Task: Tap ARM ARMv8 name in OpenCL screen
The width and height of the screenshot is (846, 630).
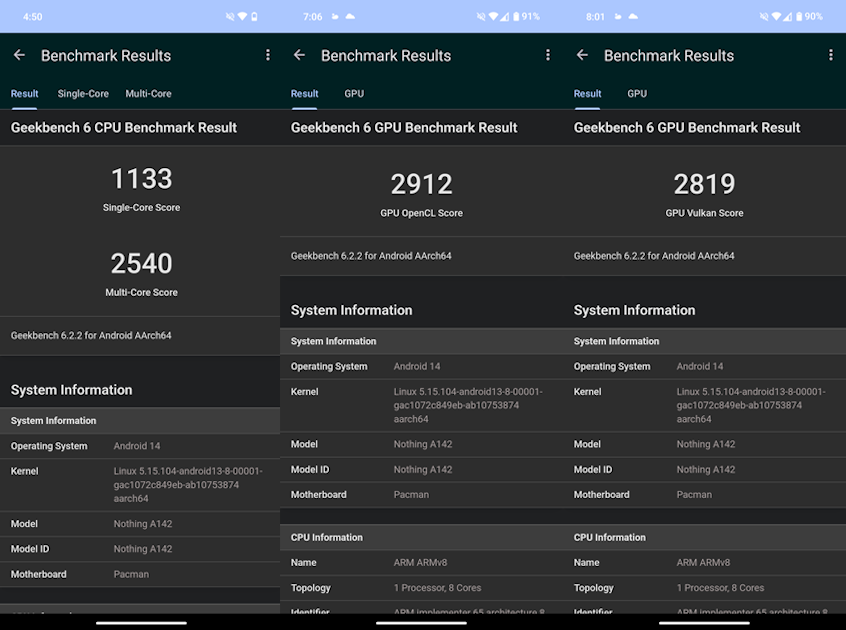Action: point(420,563)
